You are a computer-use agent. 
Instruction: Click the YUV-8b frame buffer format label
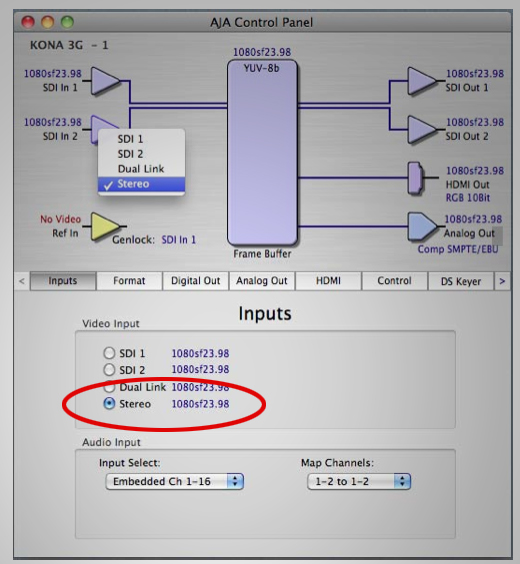261,68
